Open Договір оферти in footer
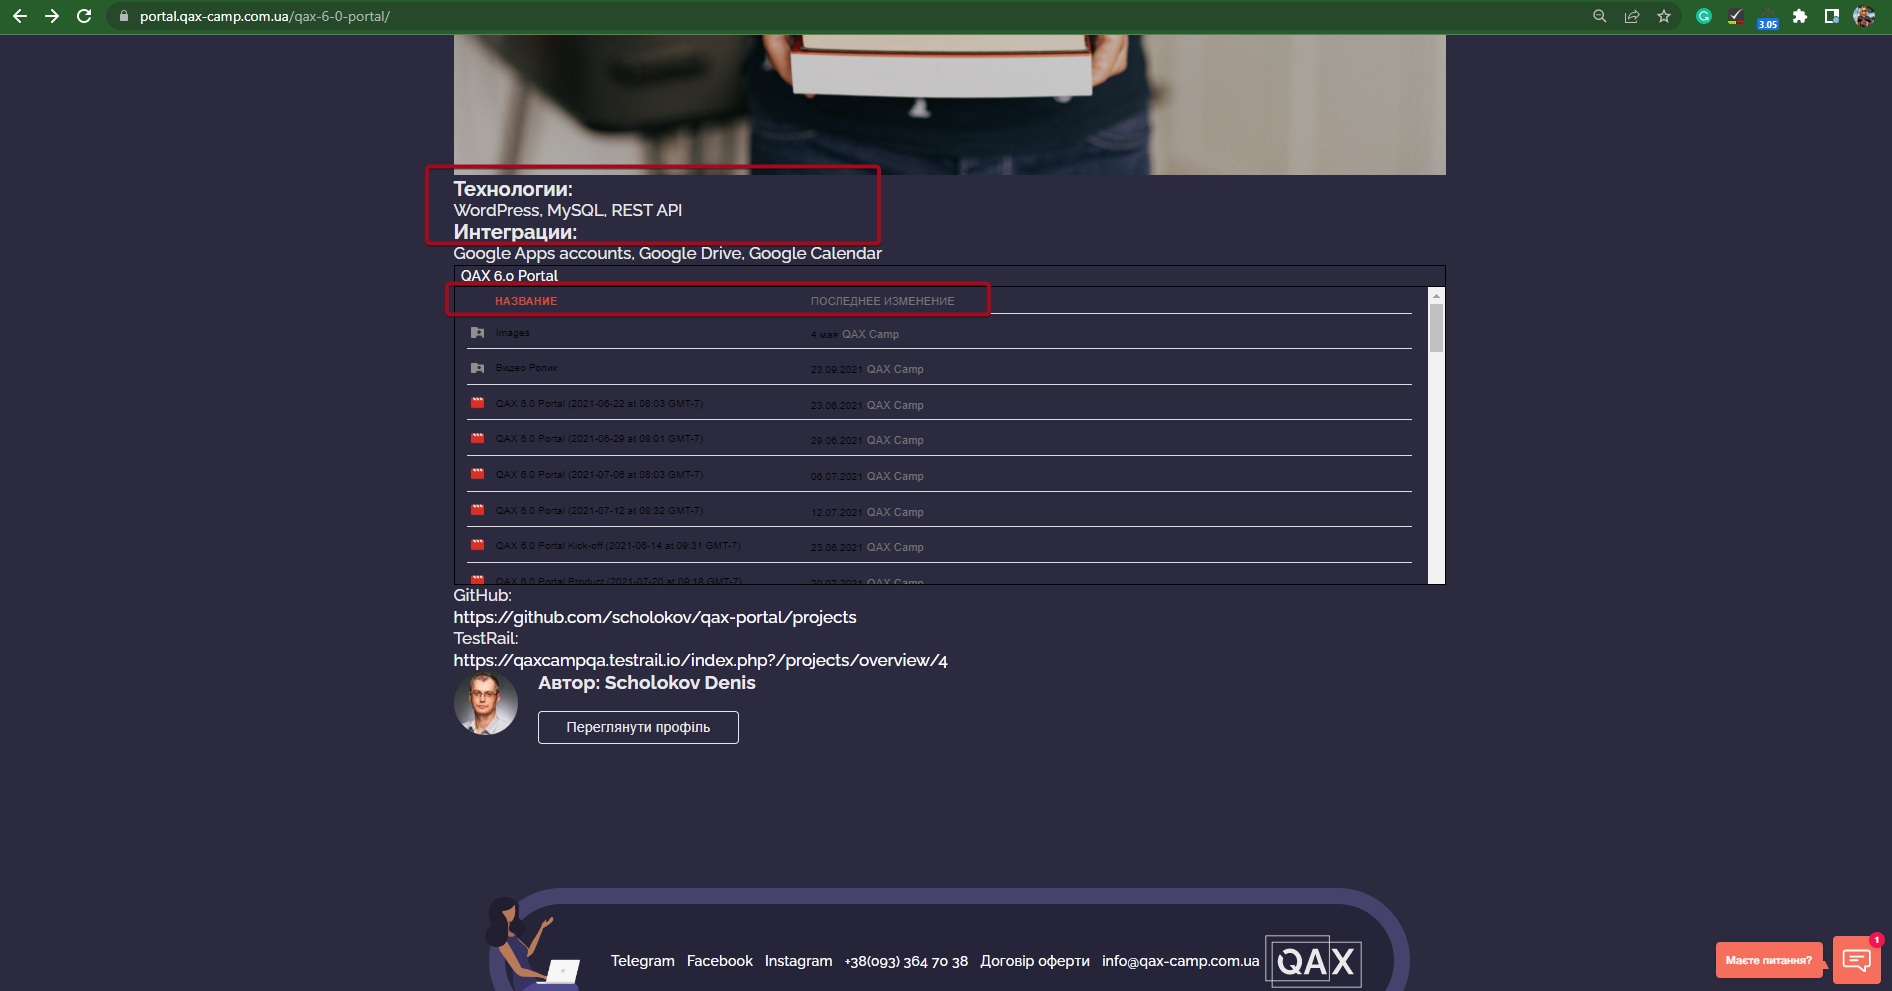The height and width of the screenshot is (991, 1892). 1034,961
